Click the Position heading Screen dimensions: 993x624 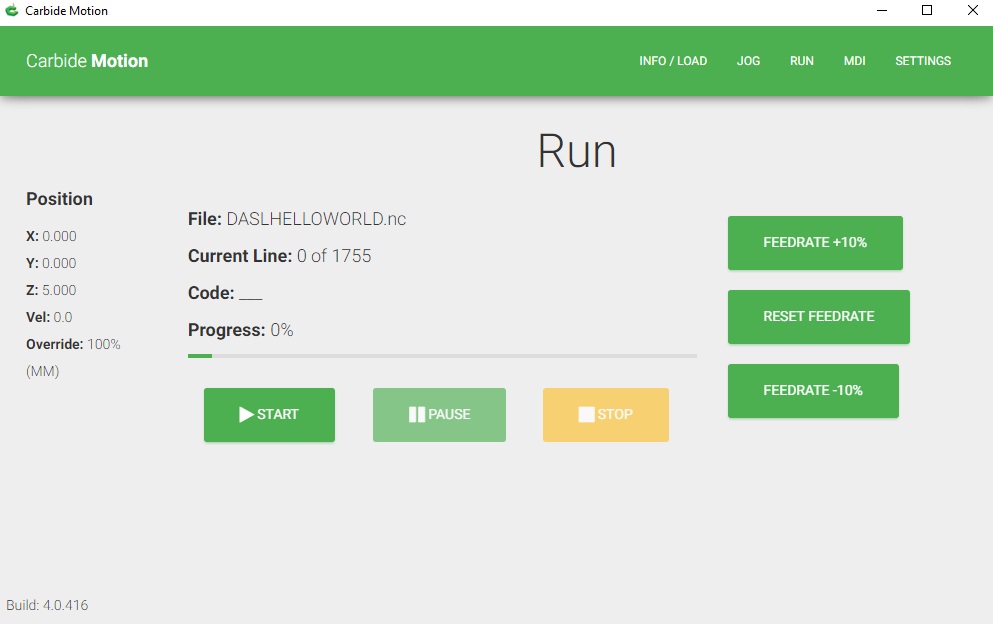pyautogui.click(x=60, y=199)
